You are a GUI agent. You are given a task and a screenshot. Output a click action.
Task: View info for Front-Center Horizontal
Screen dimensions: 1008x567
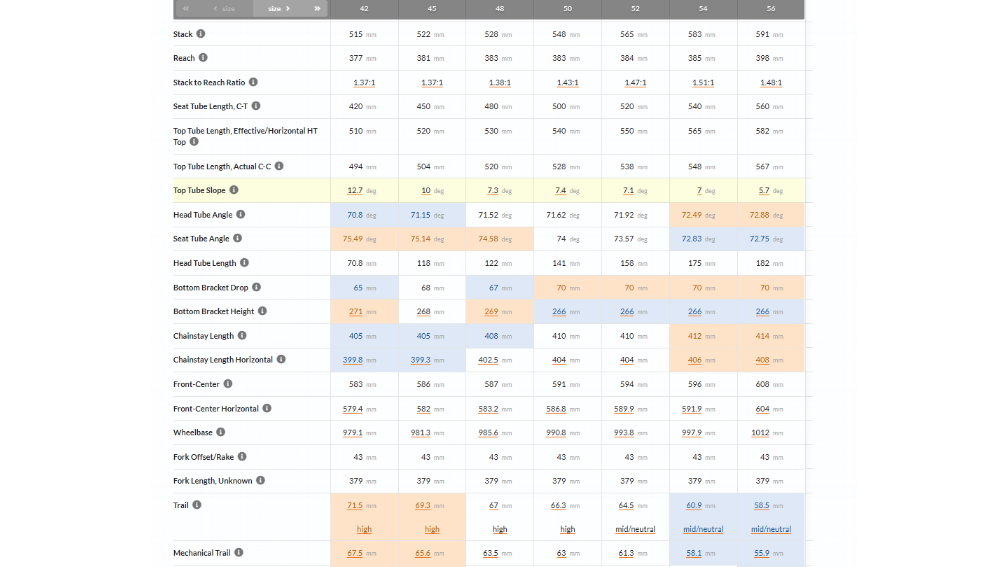coord(267,408)
